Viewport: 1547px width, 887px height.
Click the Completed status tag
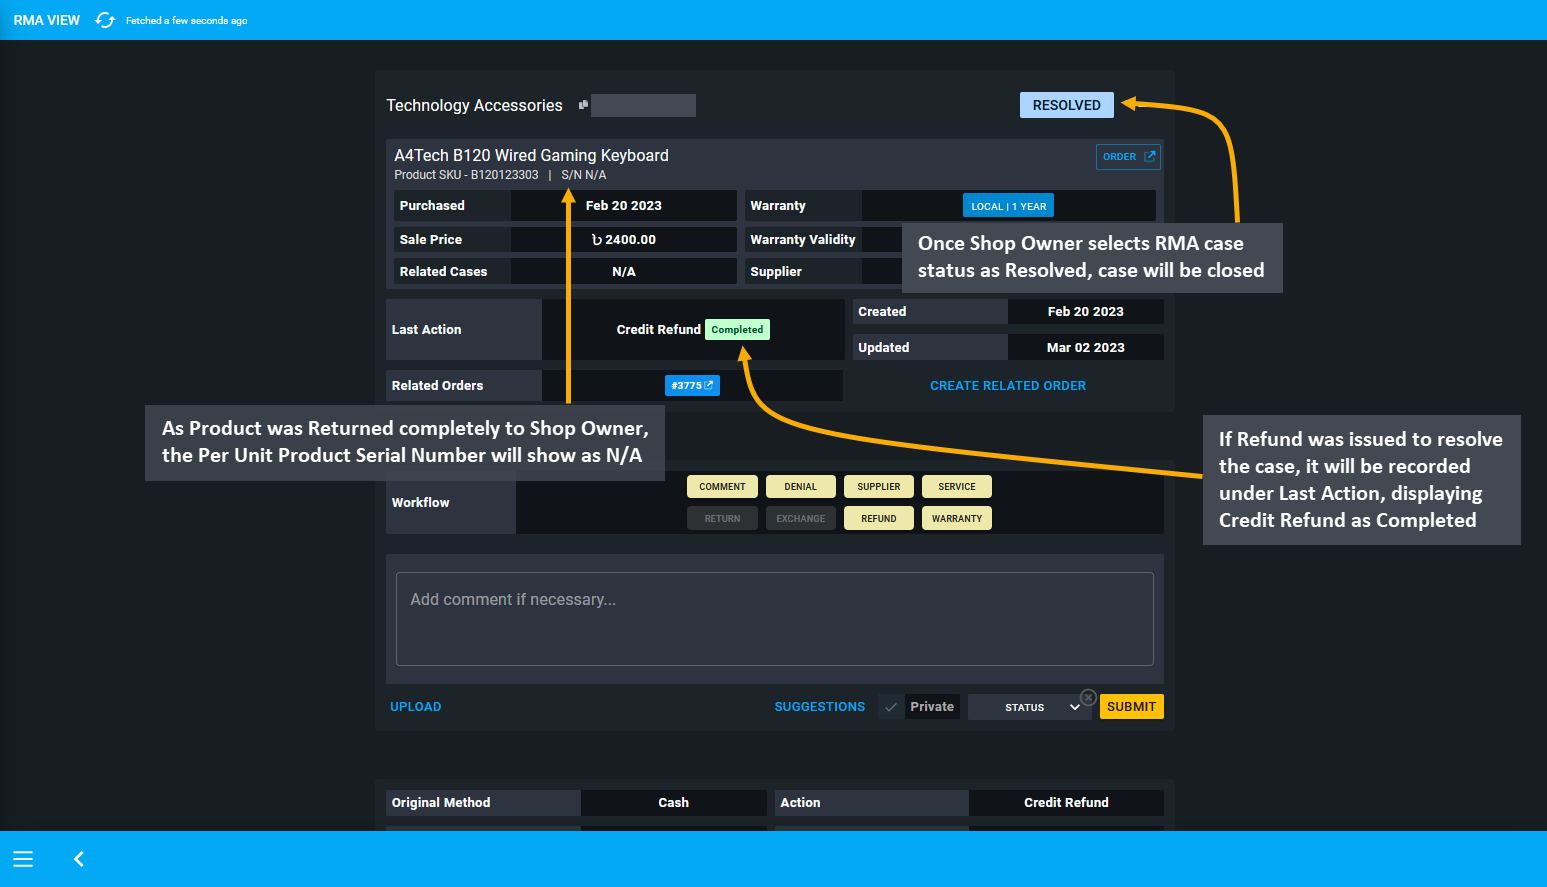coord(737,330)
